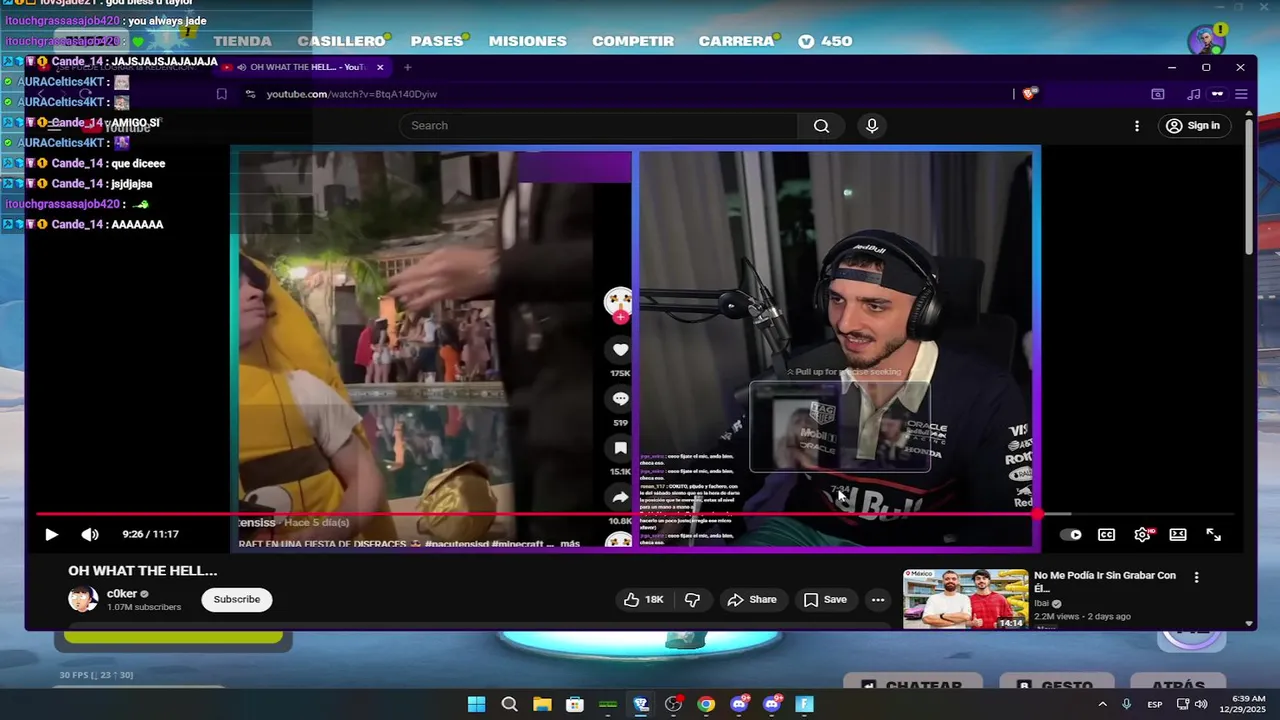Enter fullscreen mode in player
Viewport: 1280px width, 720px height.
coord(1213,535)
